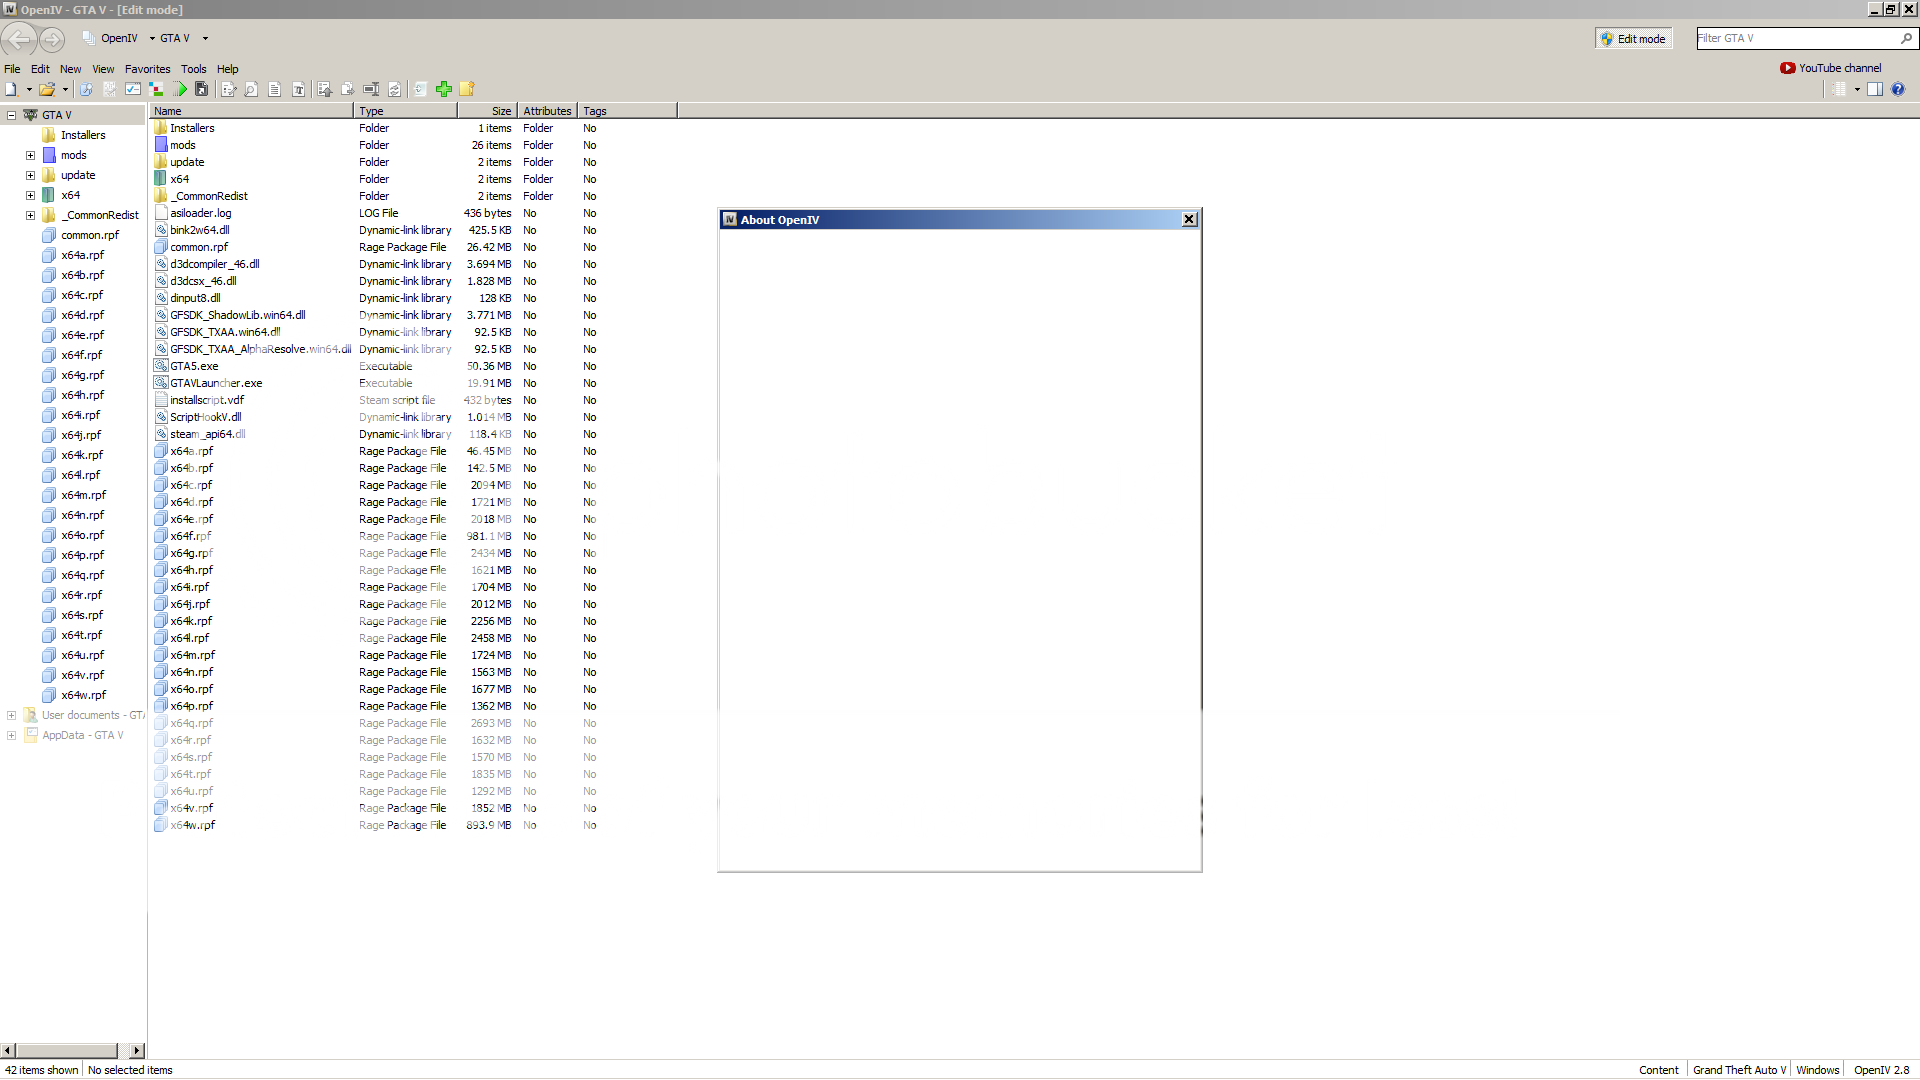The image size is (1920, 1080).
Task: Open the Favorites menu
Action: (147, 69)
